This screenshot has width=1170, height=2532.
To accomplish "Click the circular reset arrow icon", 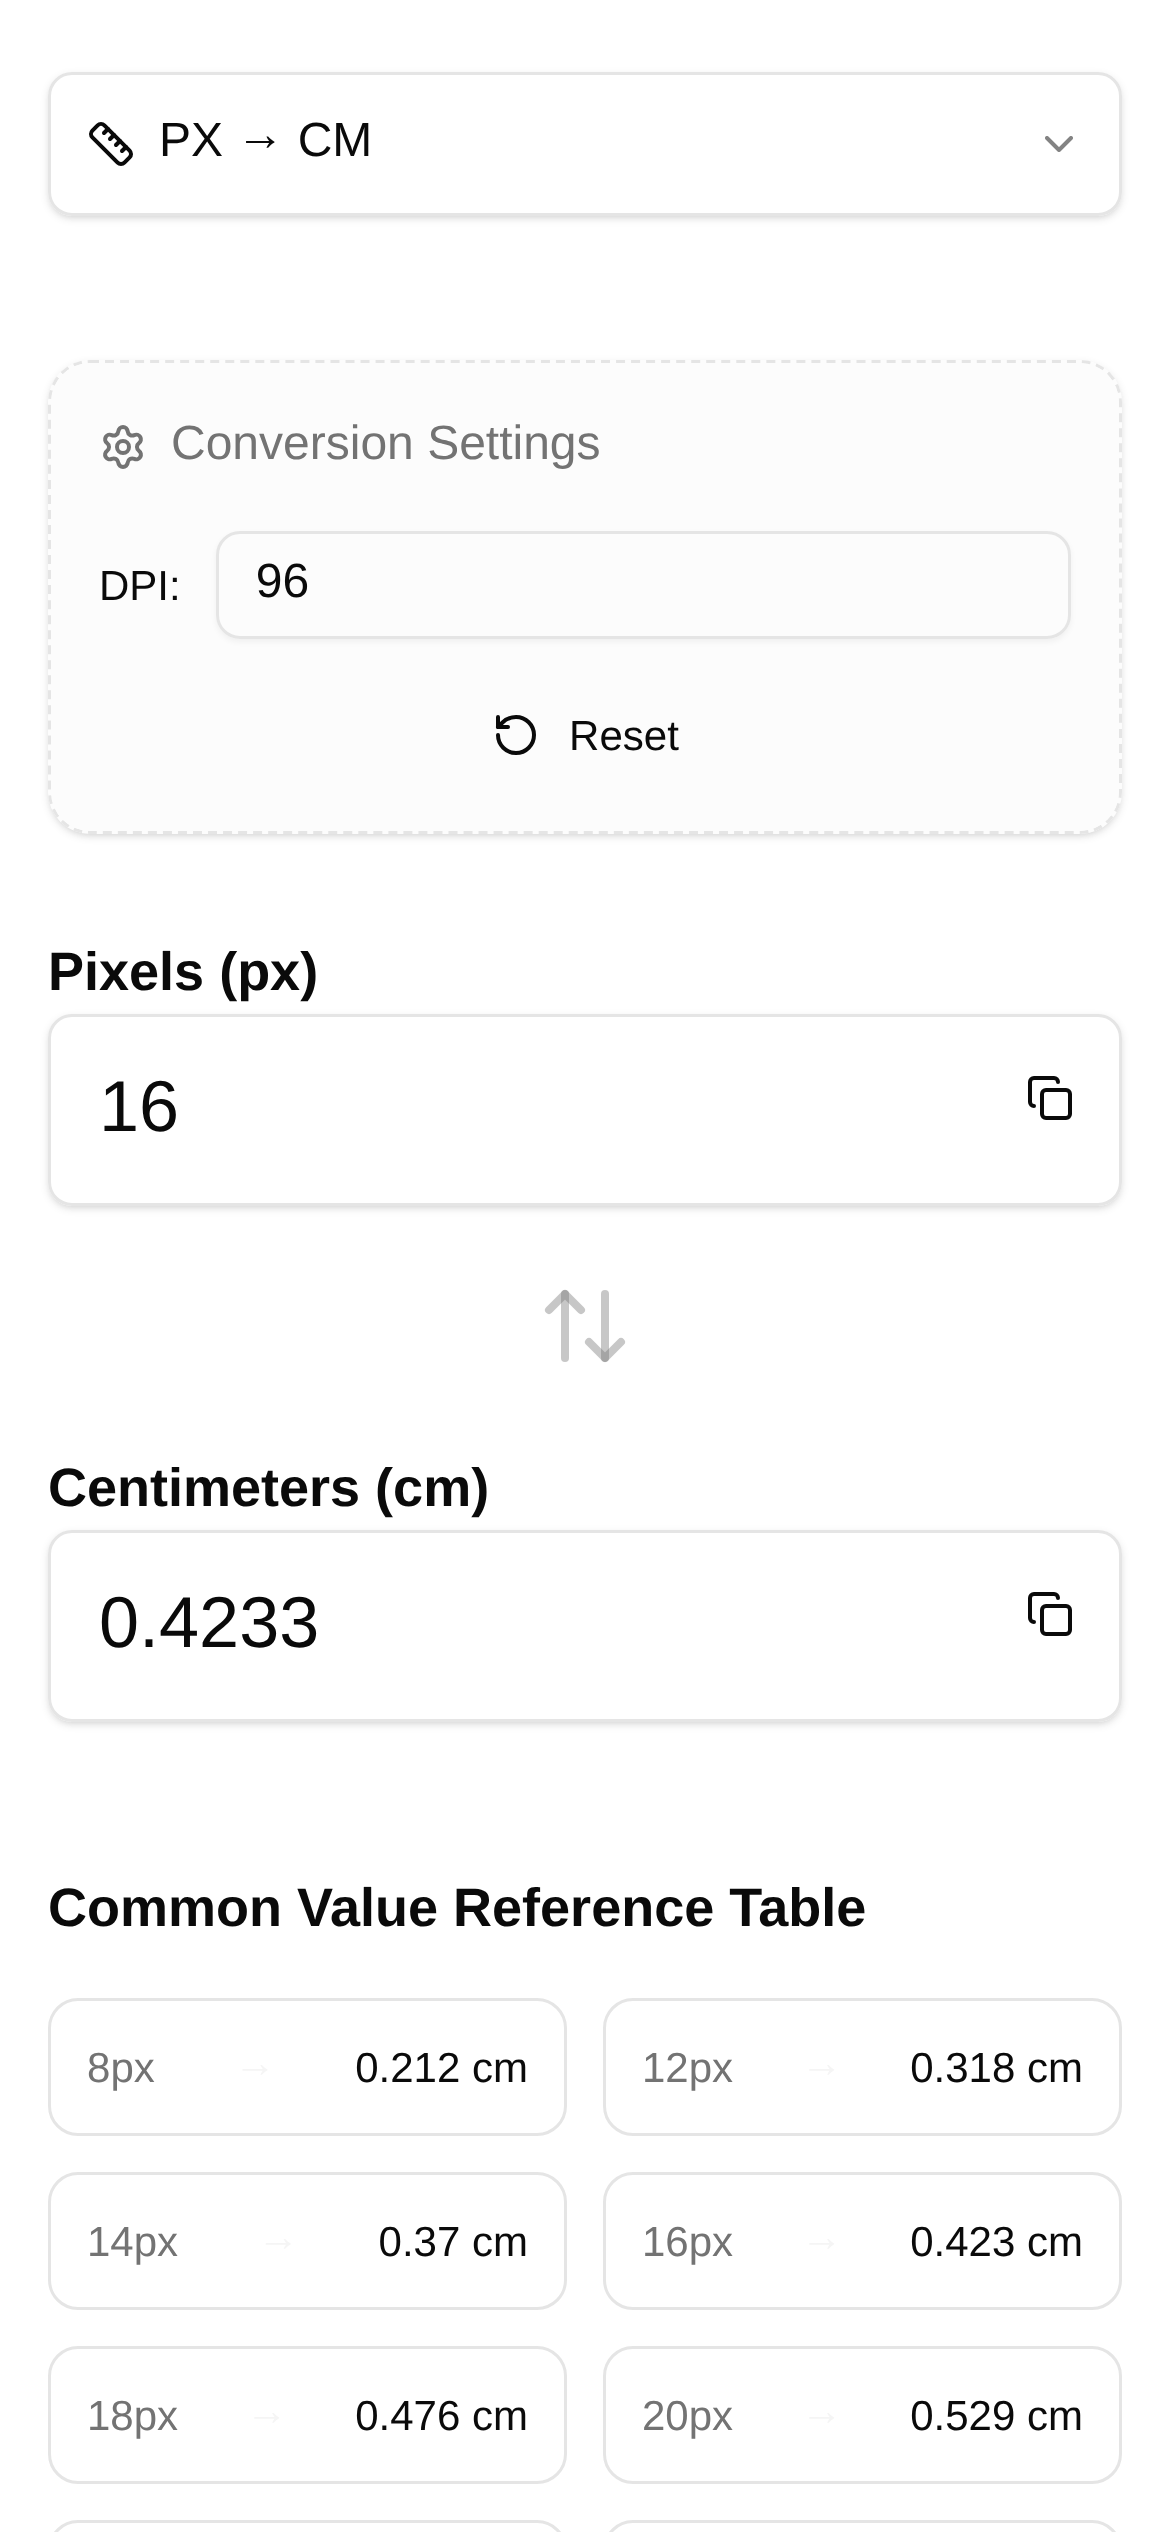I will tap(516, 735).
